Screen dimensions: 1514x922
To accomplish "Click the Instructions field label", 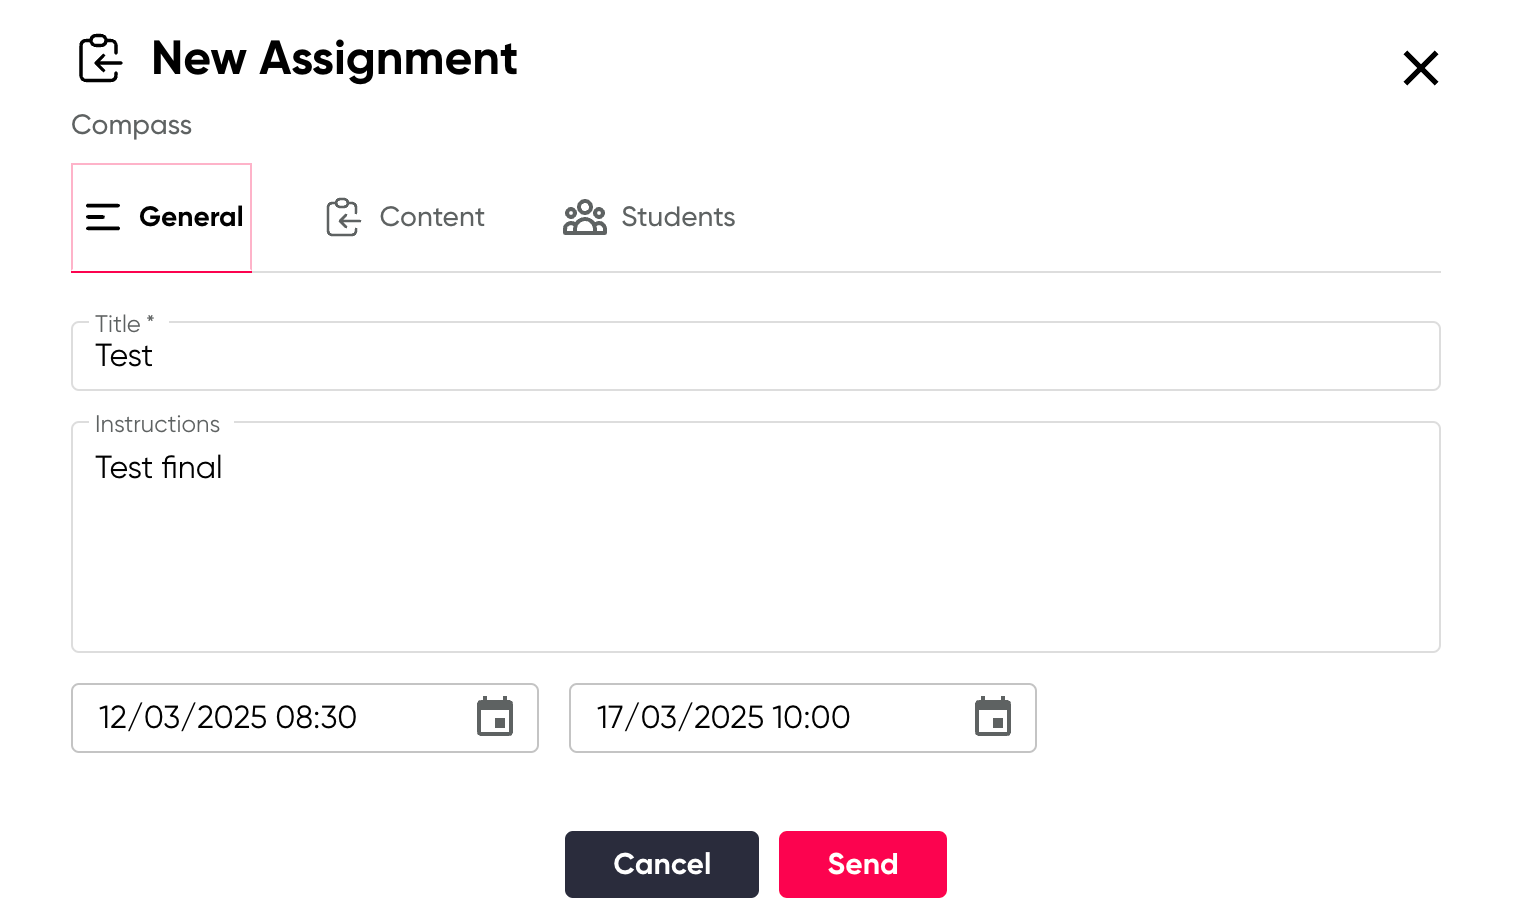I will pyautogui.click(x=157, y=424).
